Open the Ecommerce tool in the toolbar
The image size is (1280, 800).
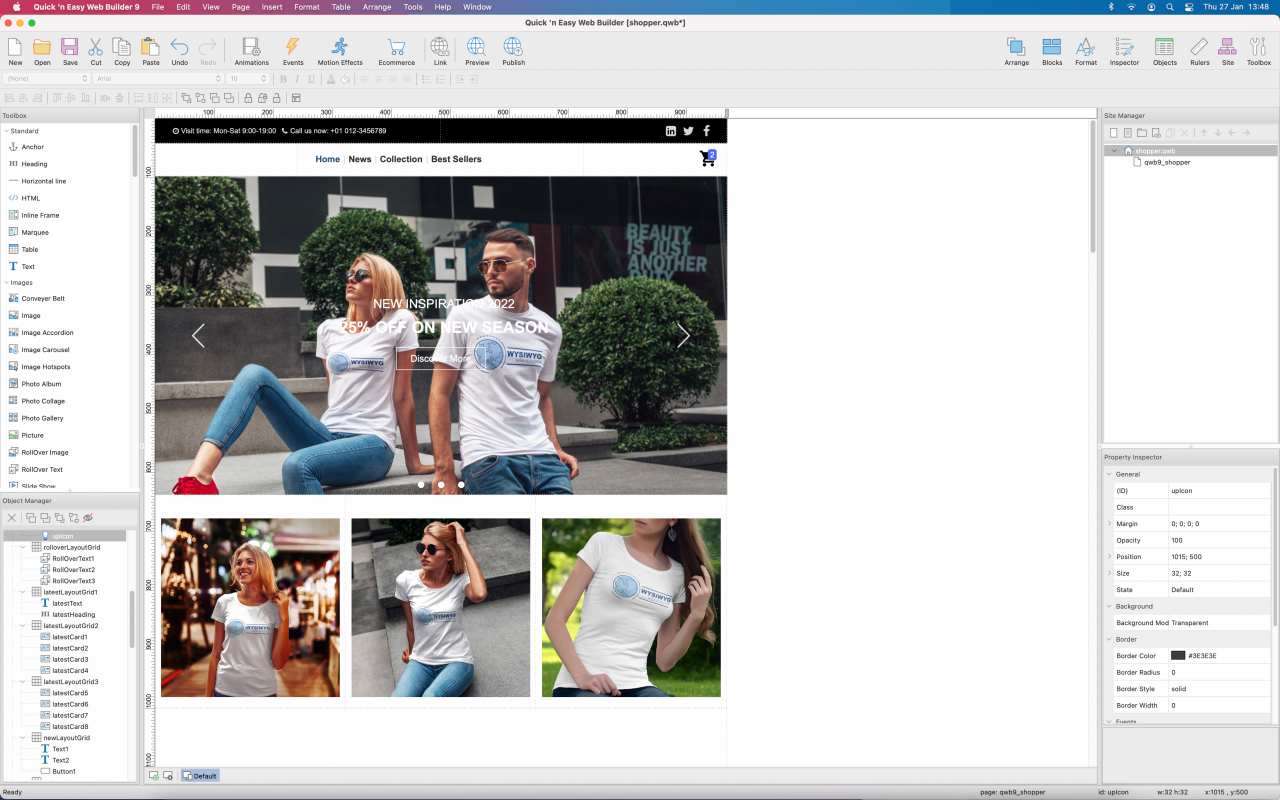pos(396,52)
